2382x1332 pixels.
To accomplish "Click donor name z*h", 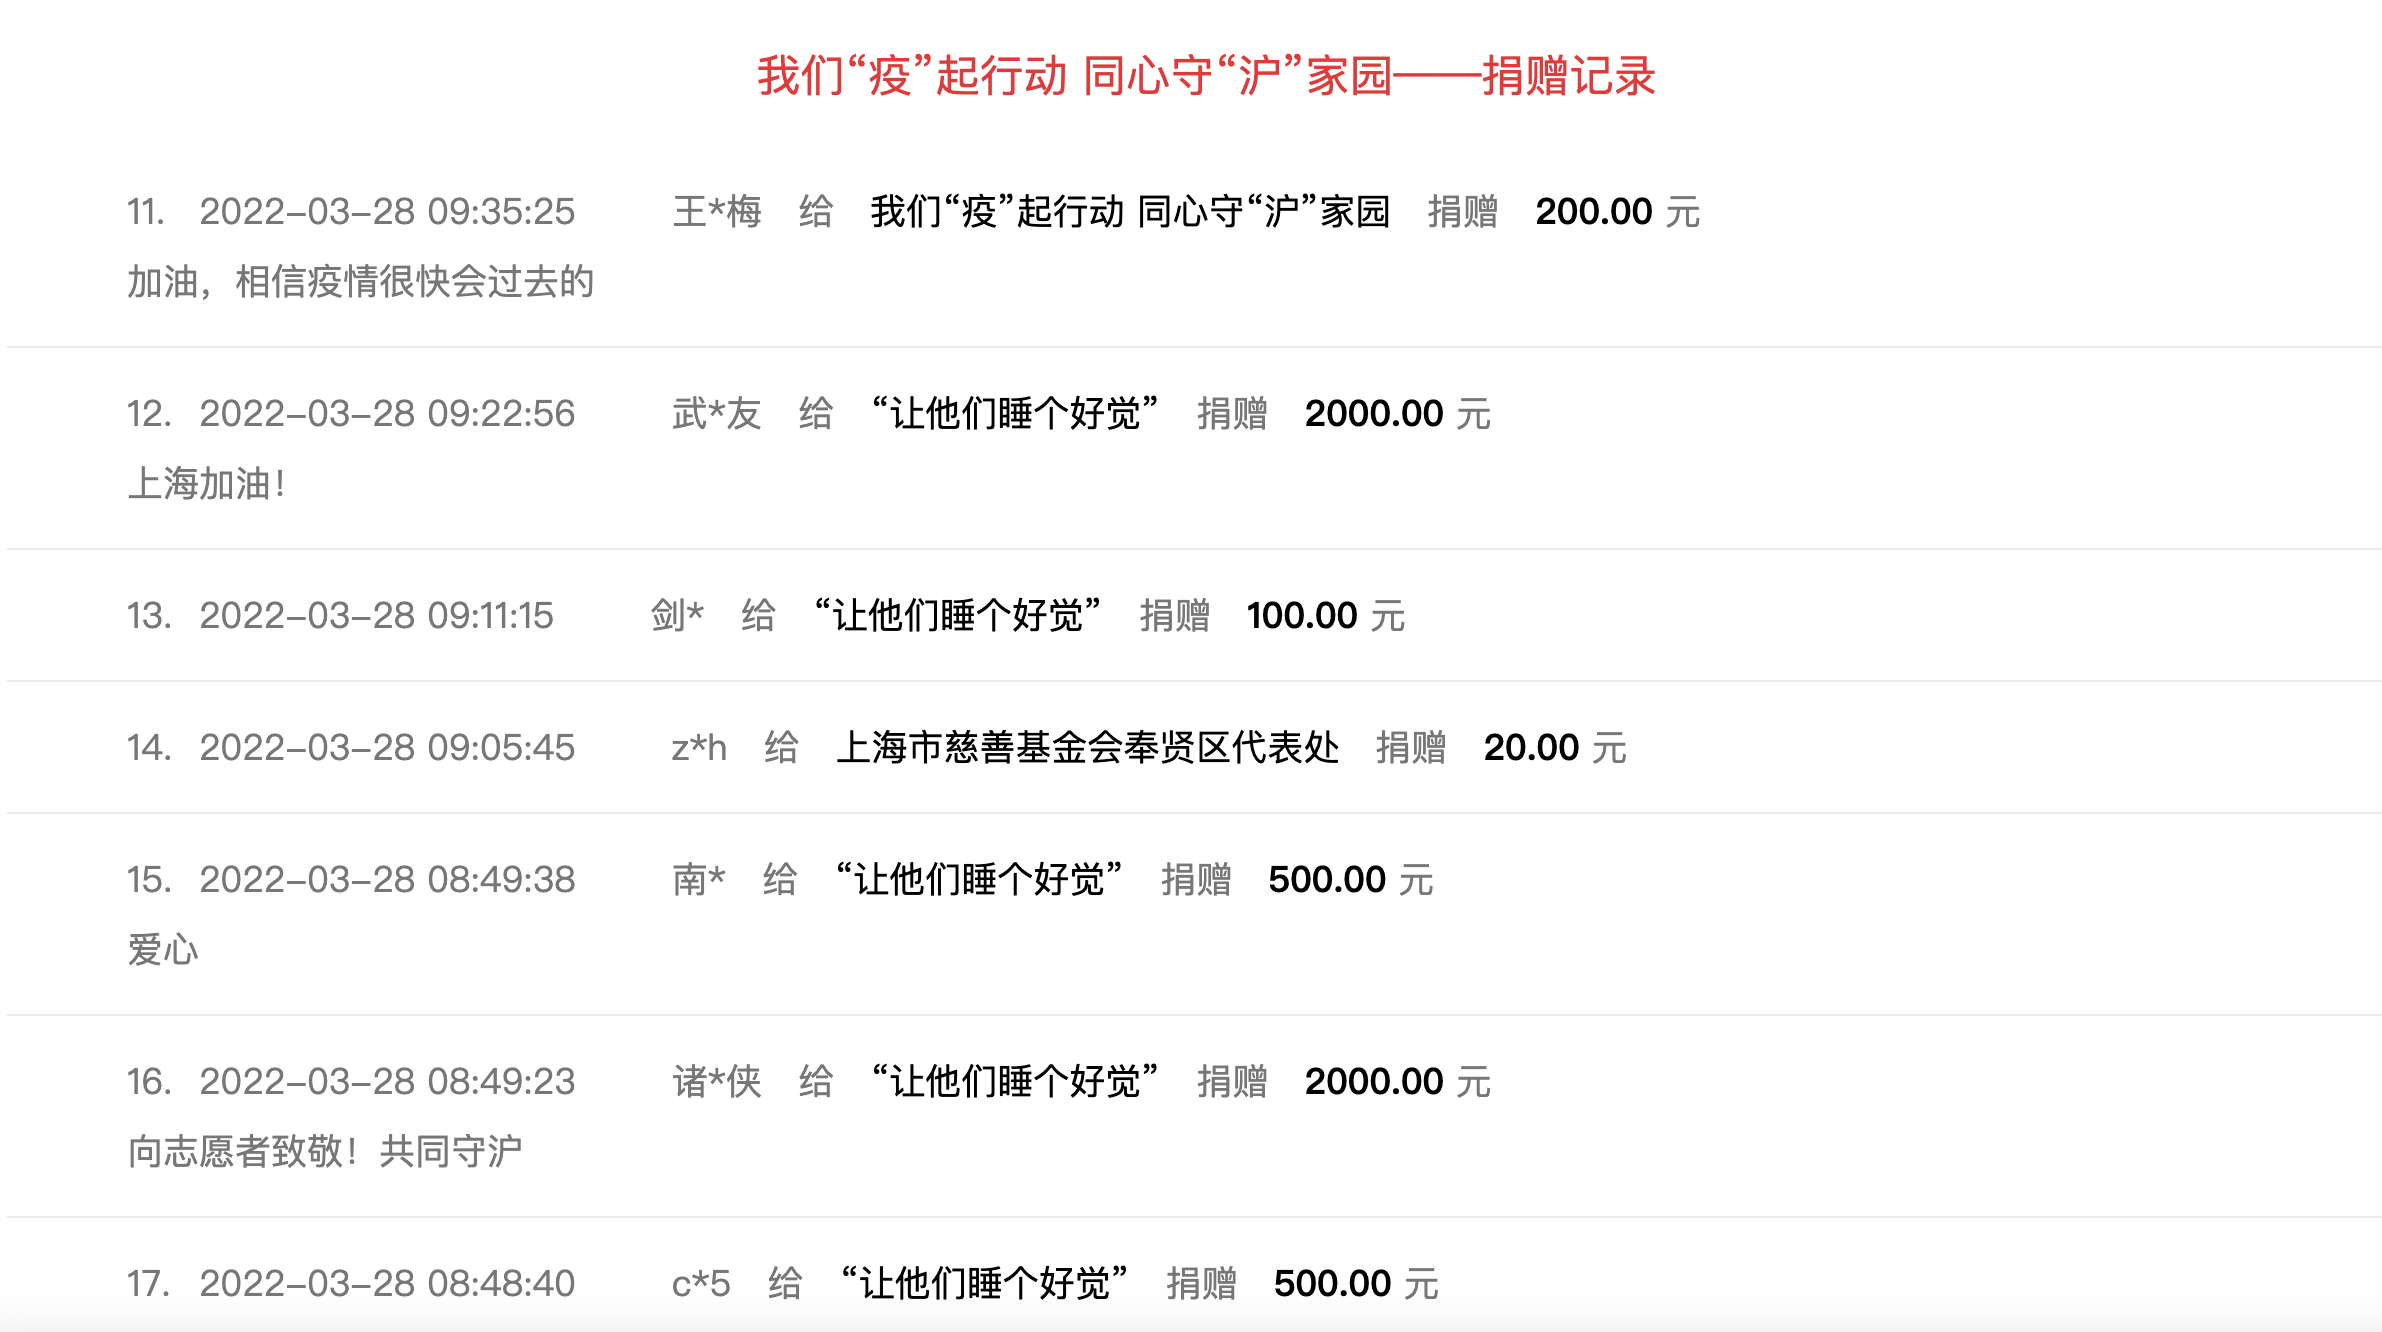I will click(x=699, y=748).
